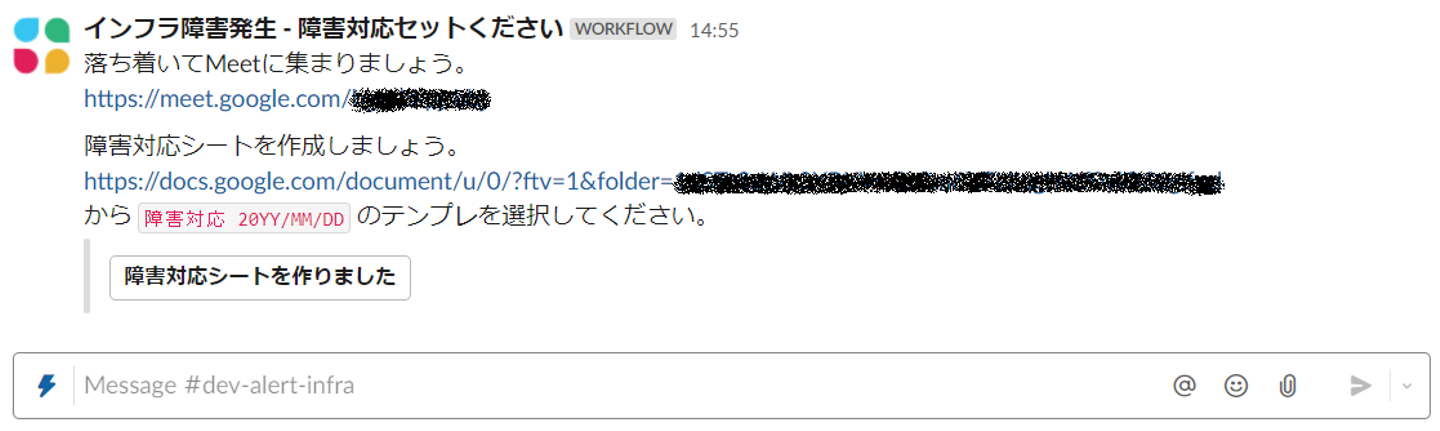Open the 14:55 message timestamp

coord(714,30)
